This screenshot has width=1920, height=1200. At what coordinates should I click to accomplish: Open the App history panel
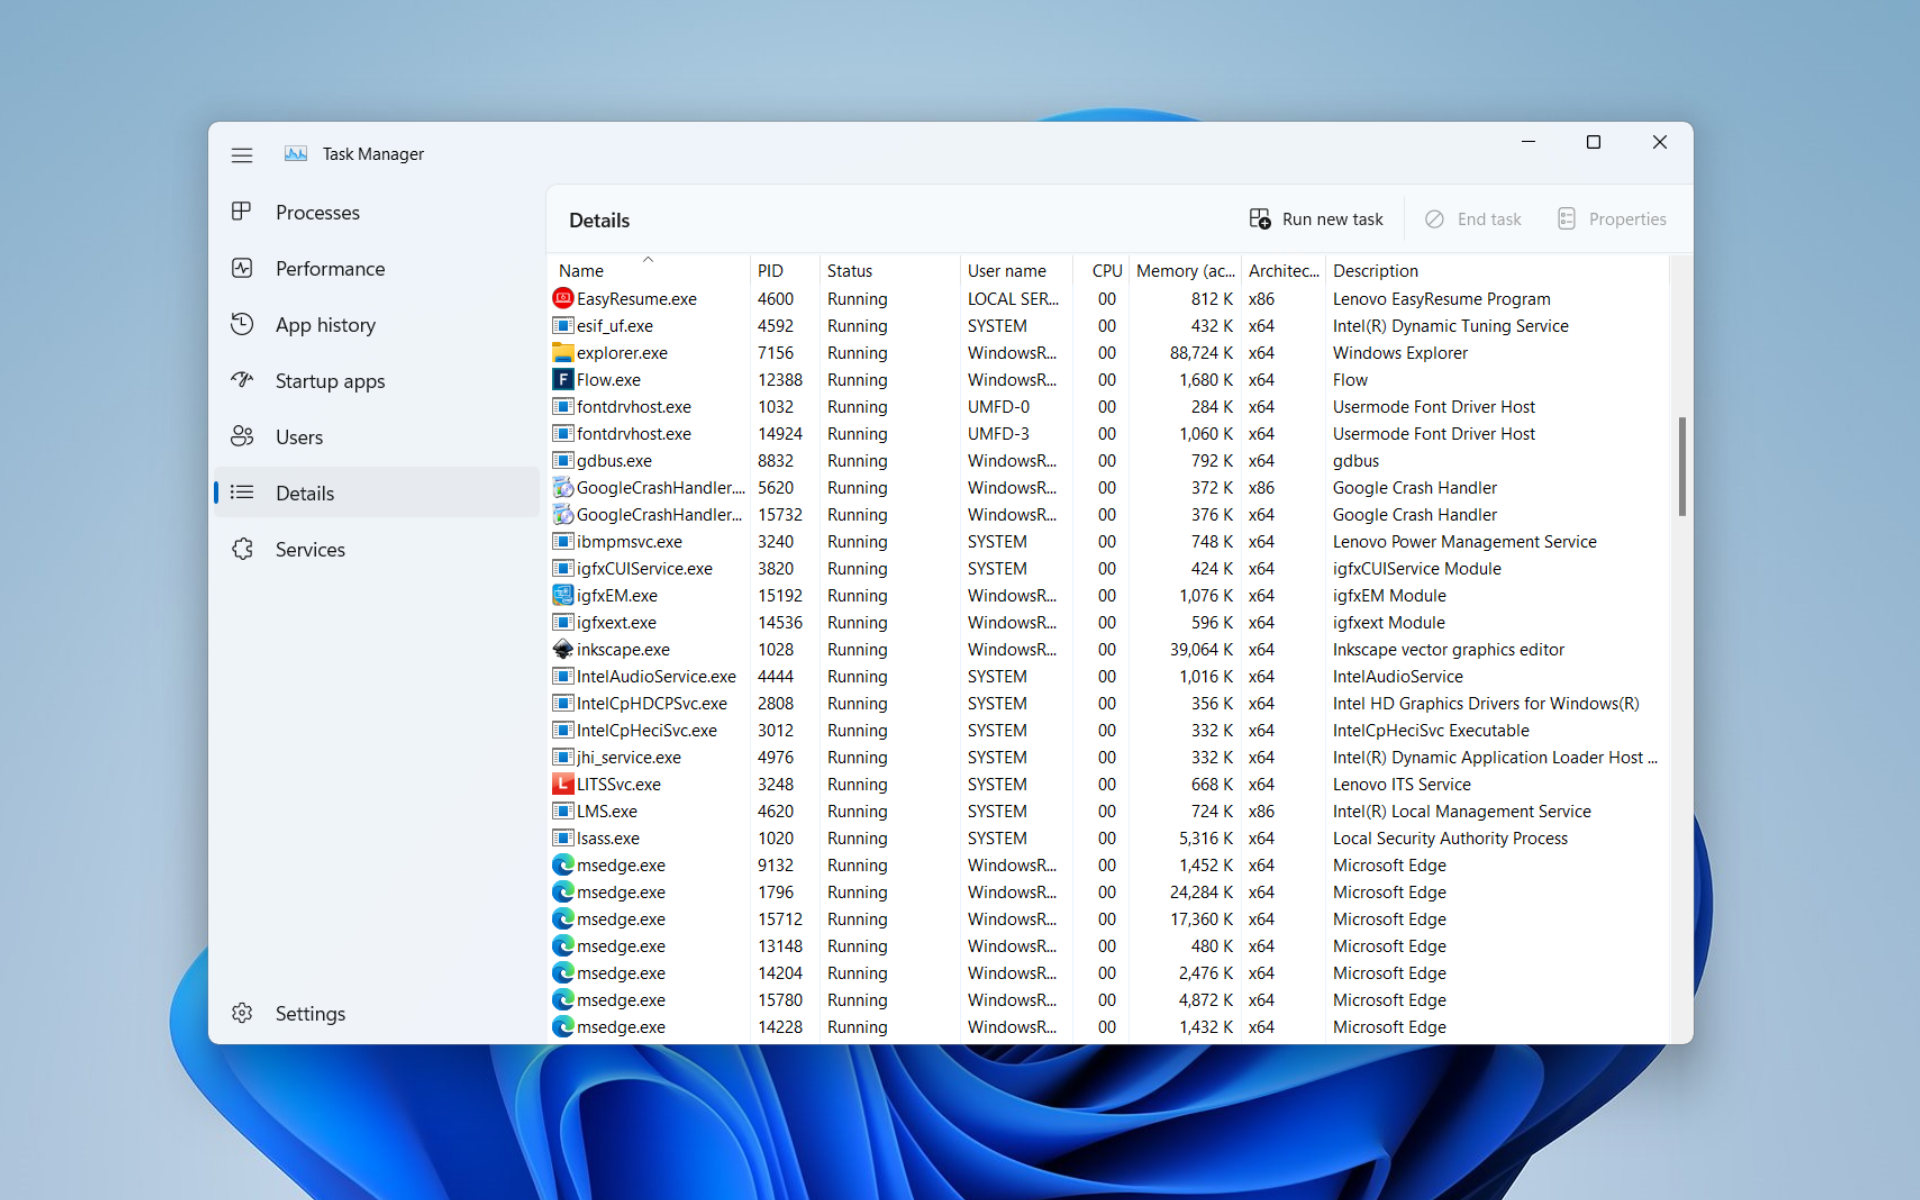(x=321, y=324)
